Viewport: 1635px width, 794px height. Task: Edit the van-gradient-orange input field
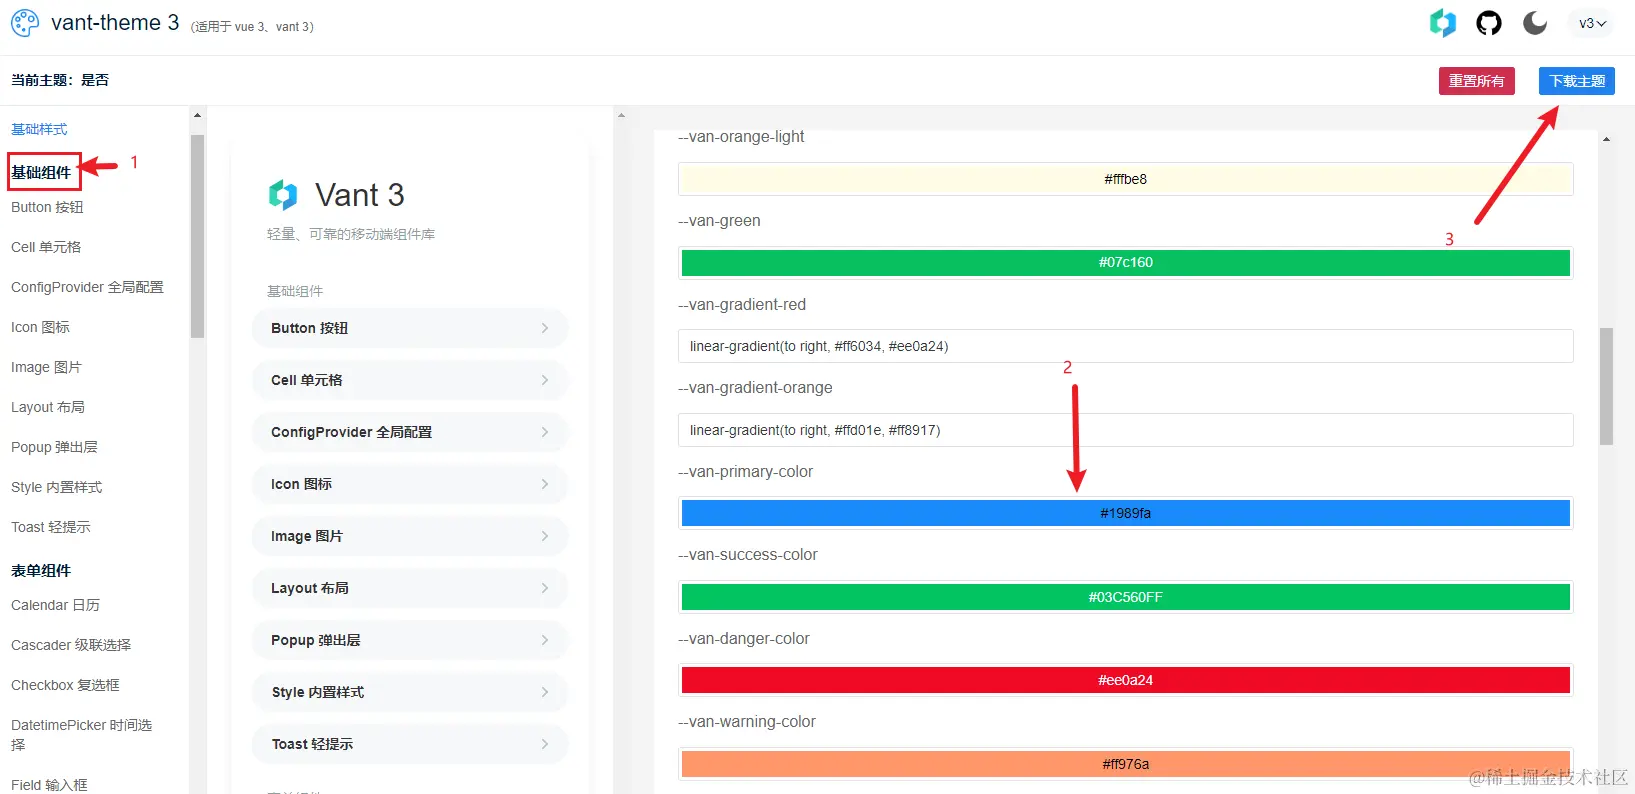[x=1126, y=430]
